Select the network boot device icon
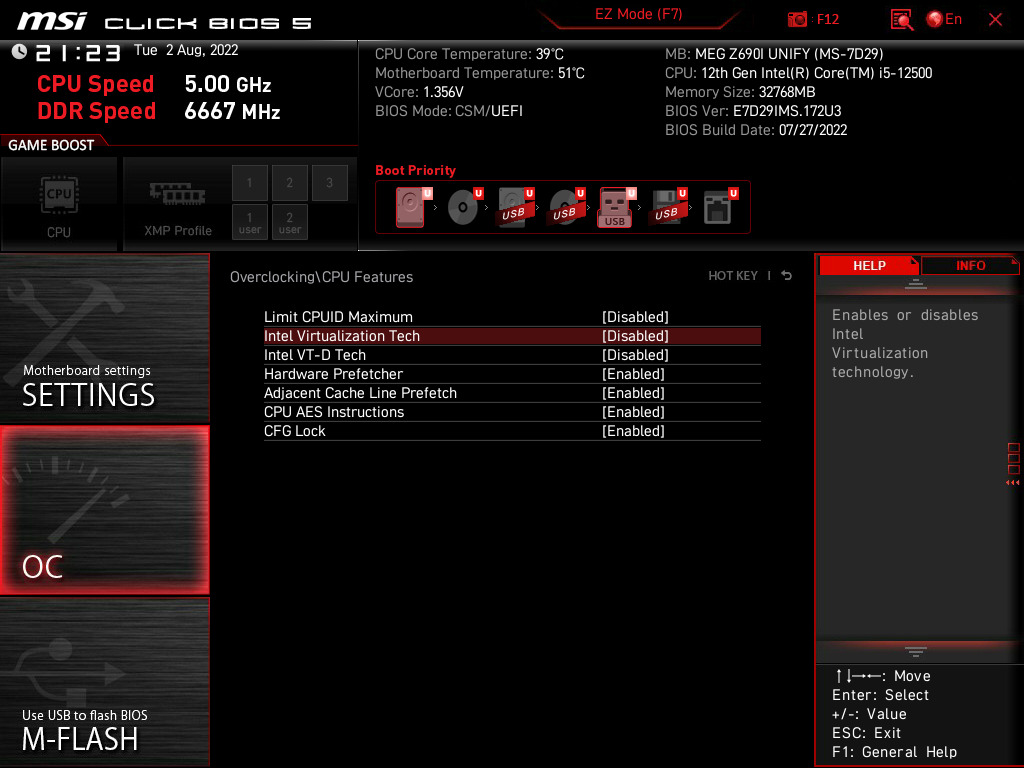 (720, 207)
